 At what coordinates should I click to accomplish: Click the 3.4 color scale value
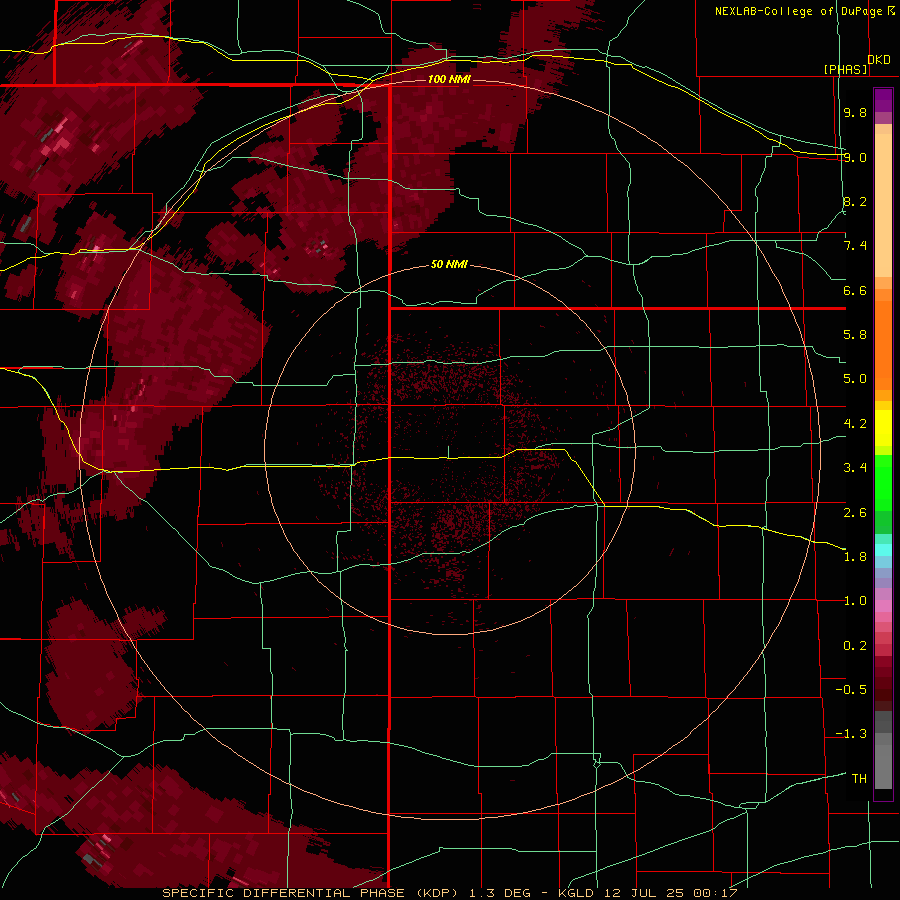click(x=855, y=468)
